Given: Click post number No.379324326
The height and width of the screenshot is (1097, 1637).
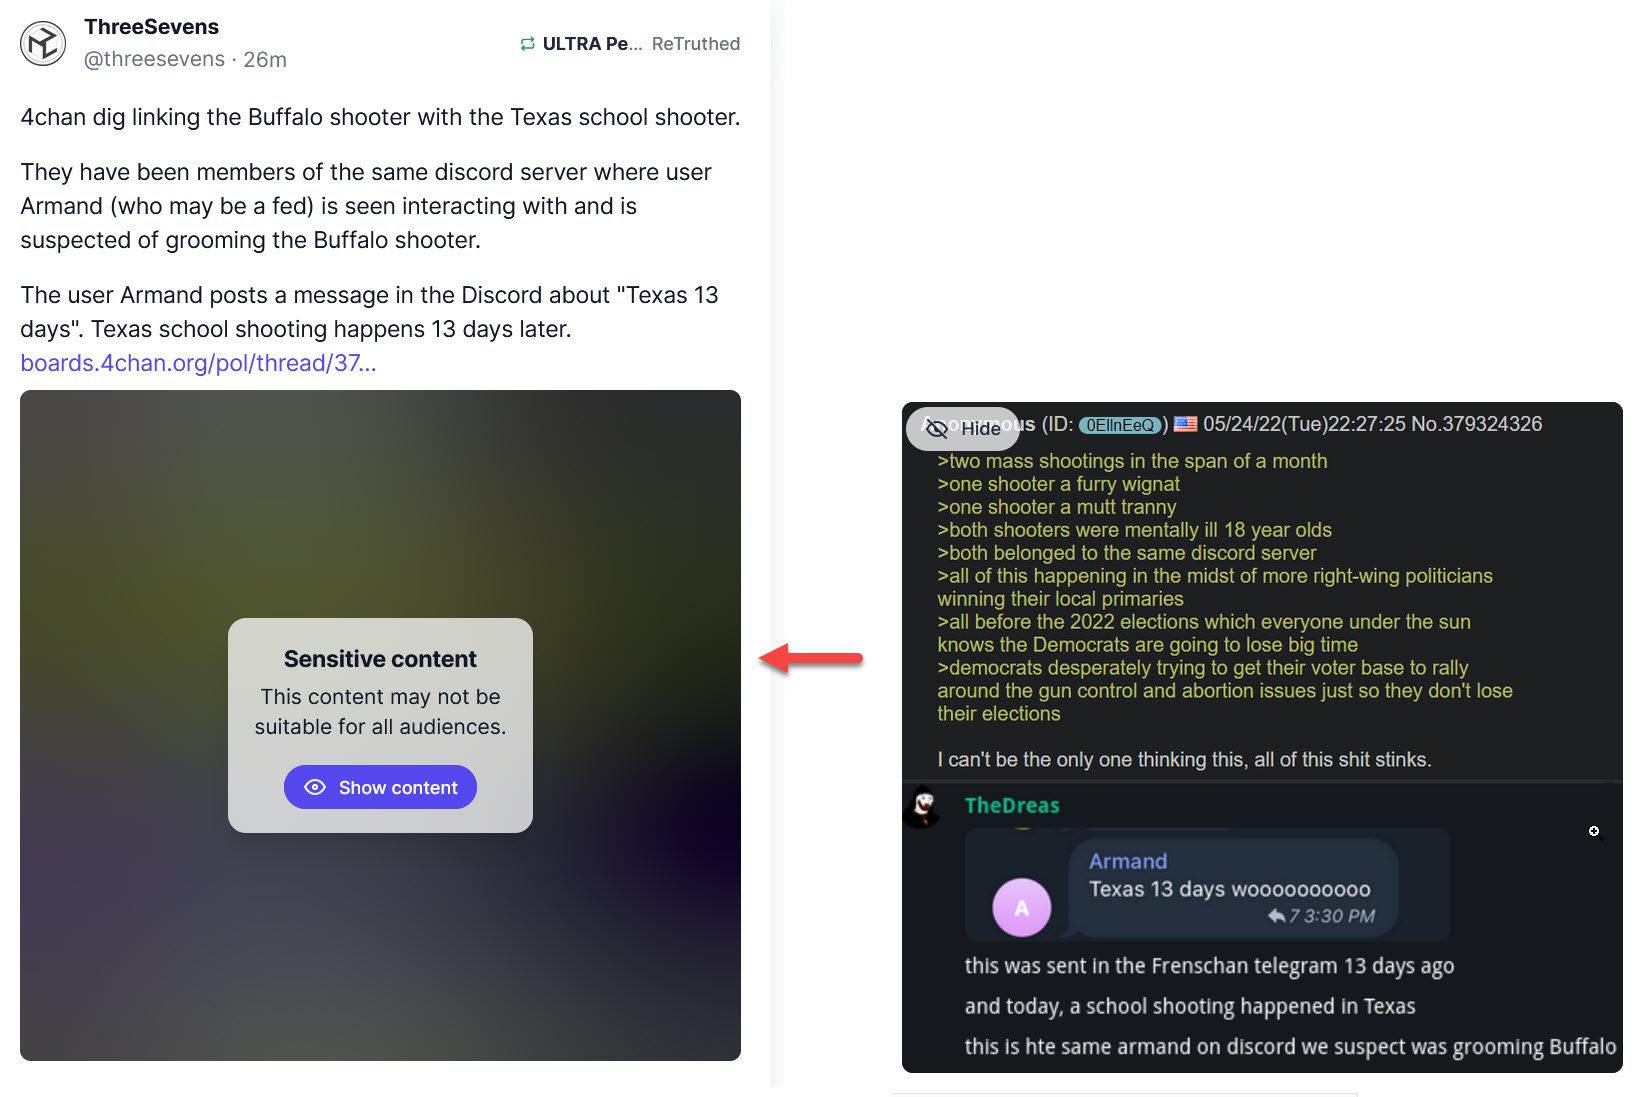Looking at the screenshot, I should [1476, 424].
